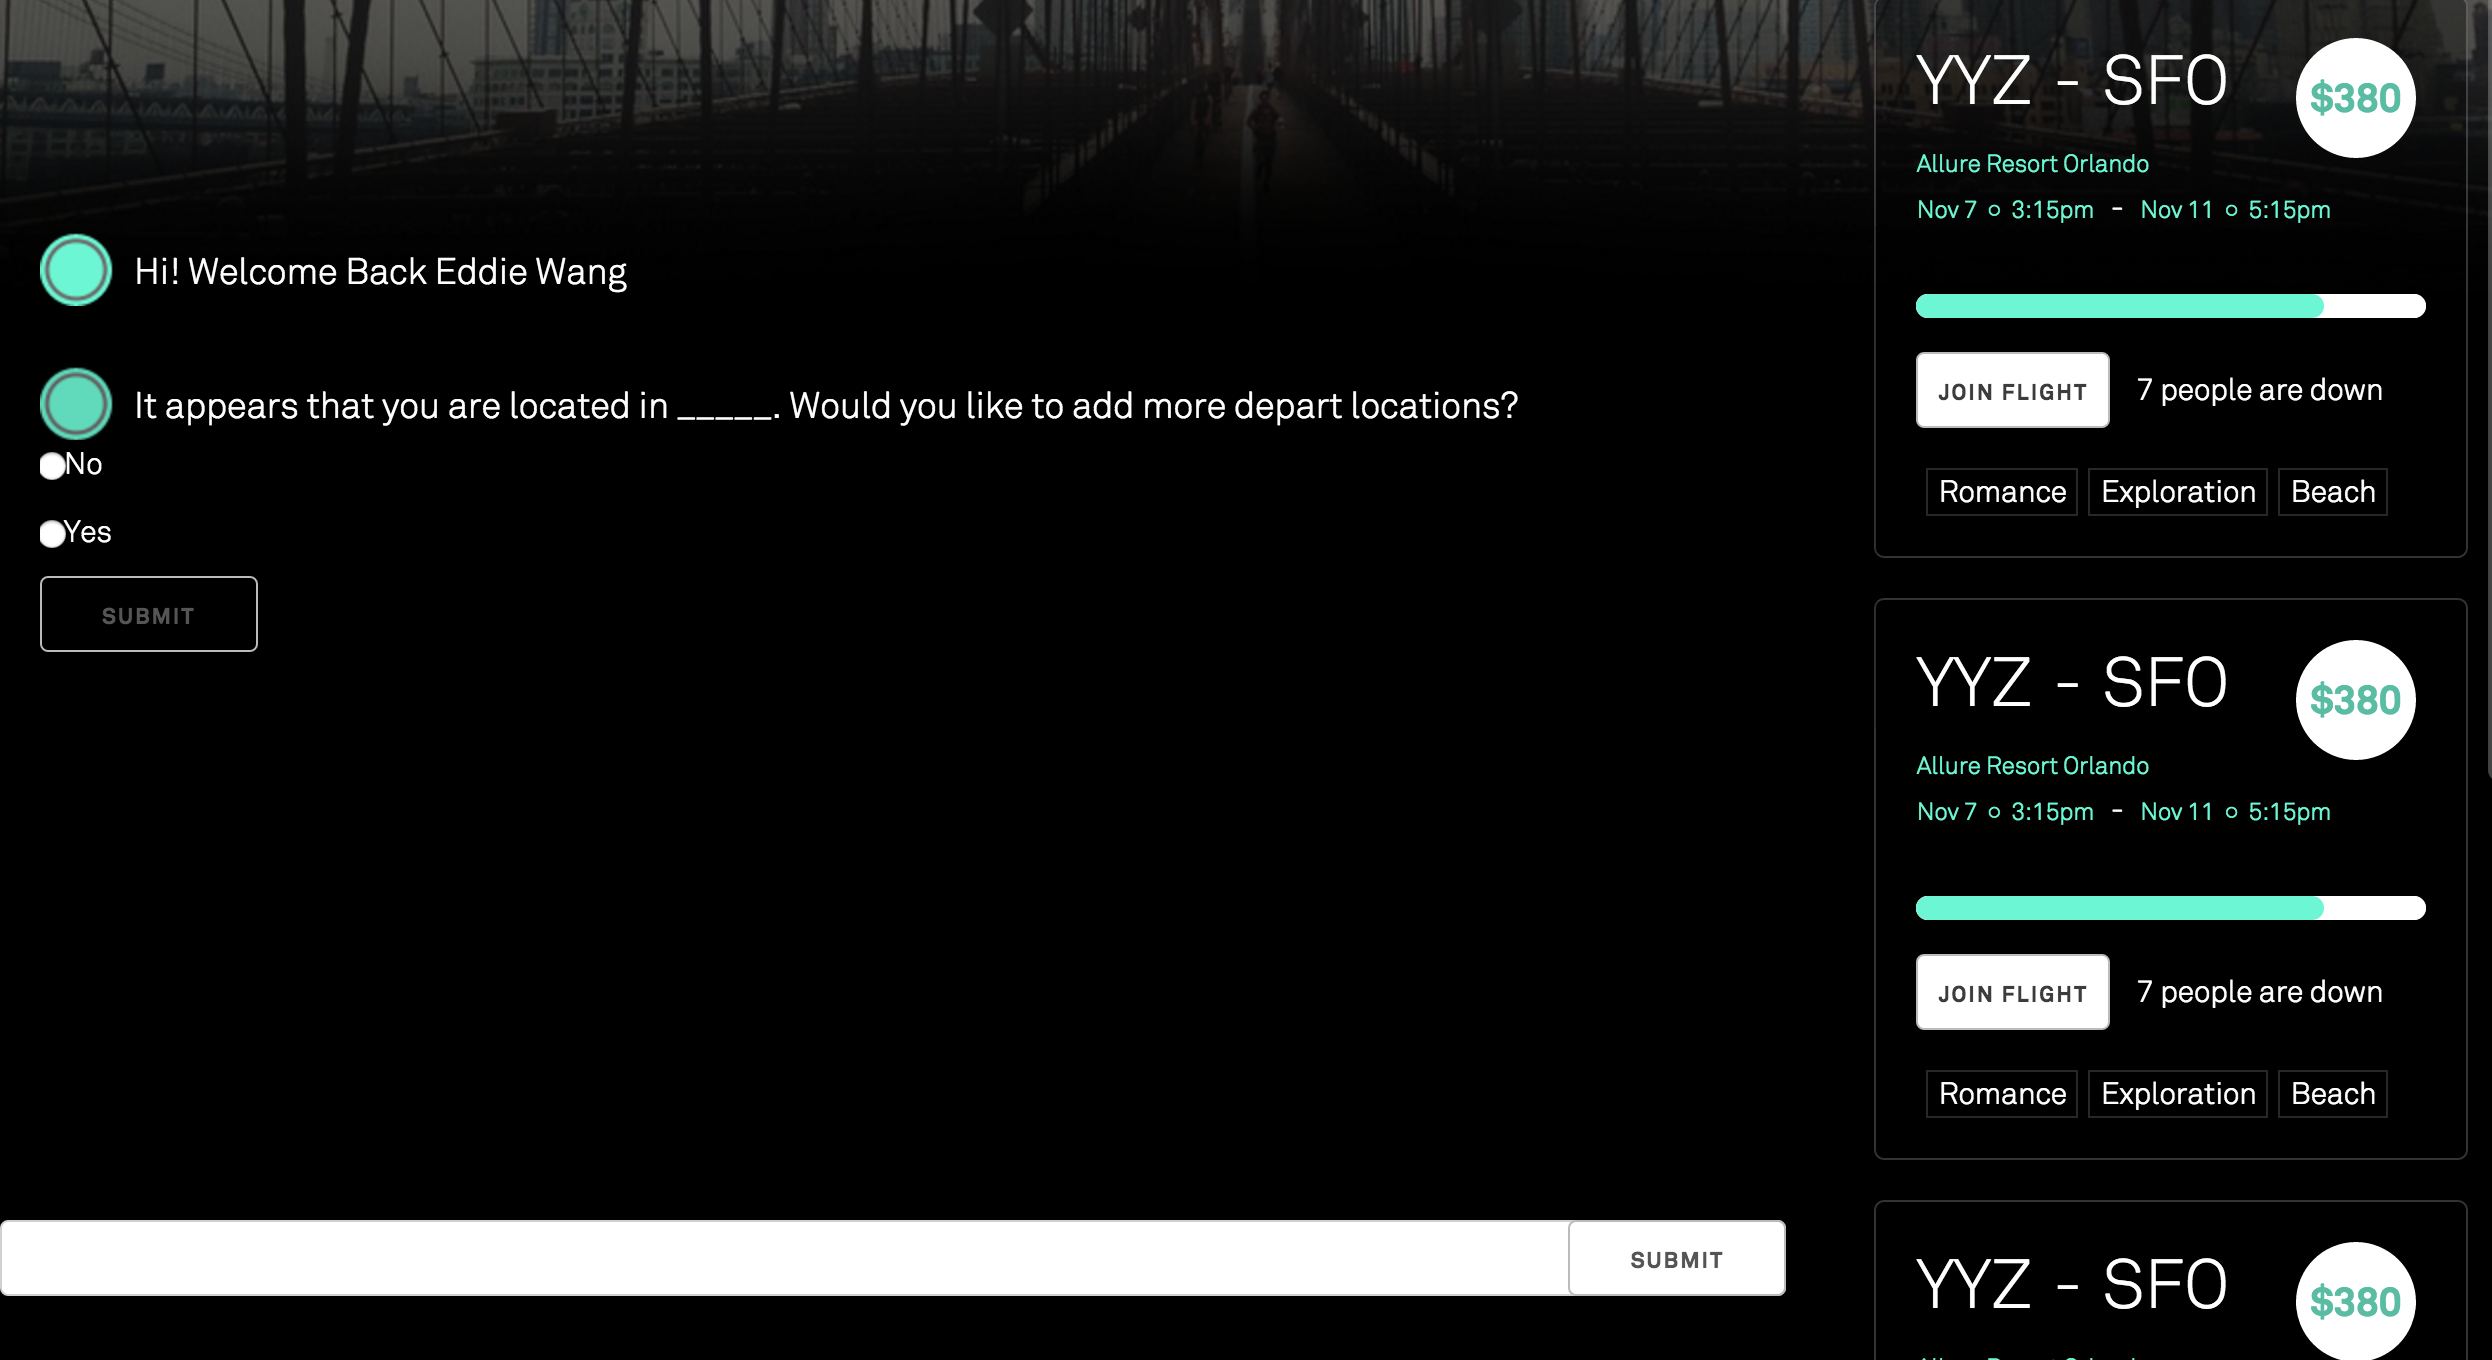This screenshot has height=1360, width=2492.
Task: Click JOIN FLIGHT on the top flight card
Action: point(2012,390)
